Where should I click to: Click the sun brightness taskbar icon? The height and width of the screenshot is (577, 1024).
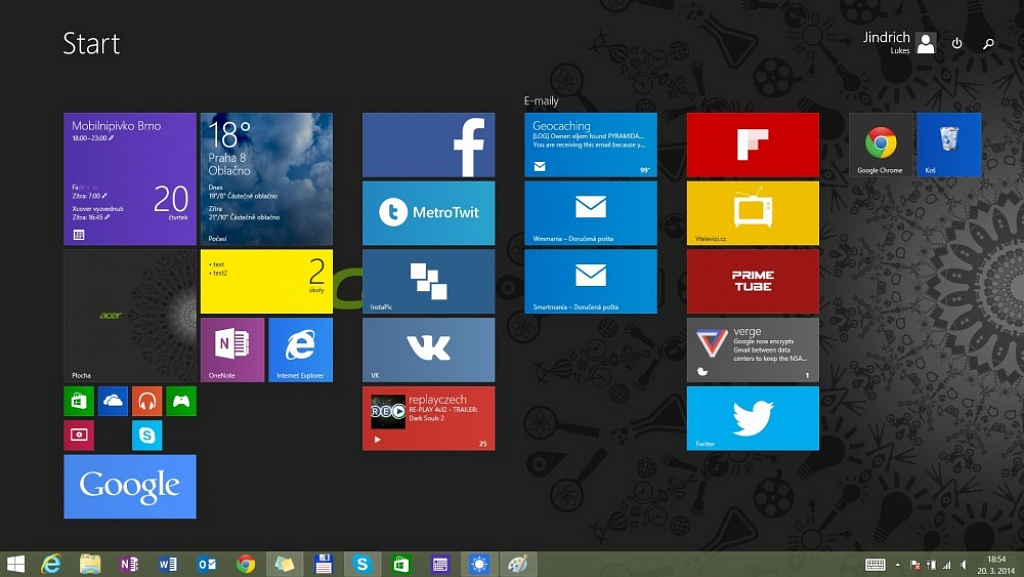point(479,564)
